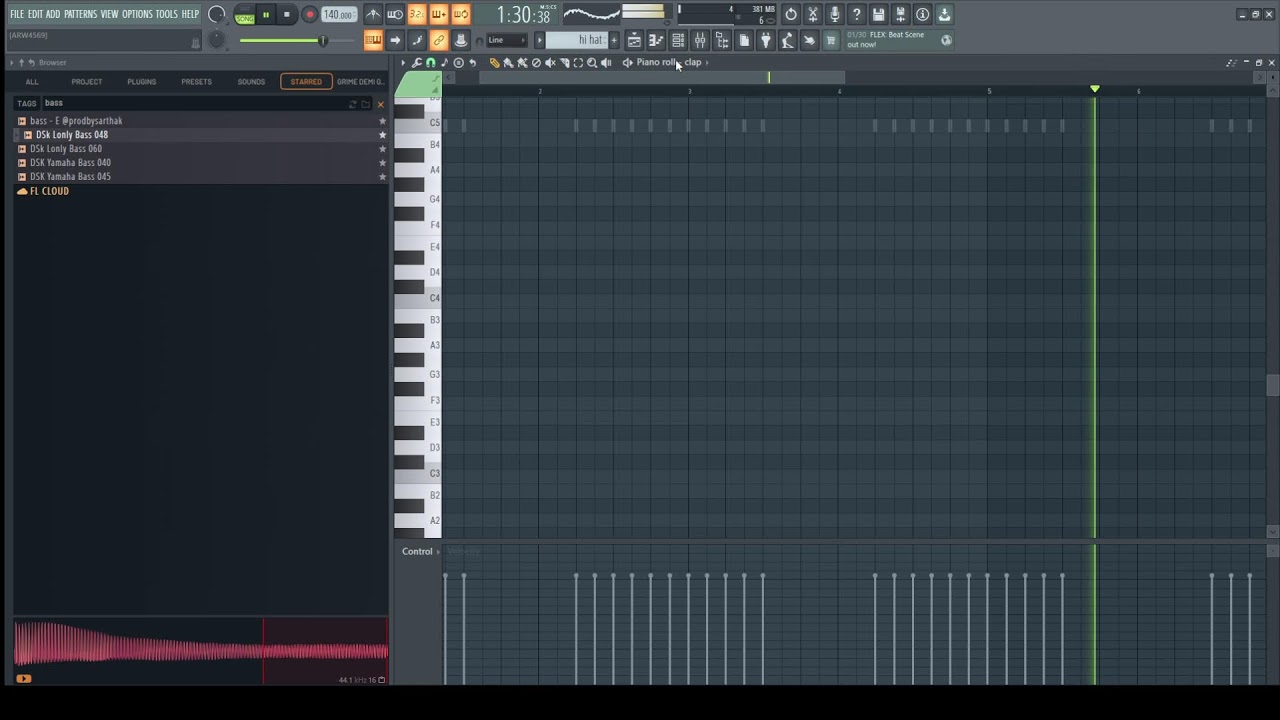Select the piano roll draw pencil tool
The width and height of the screenshot is (1280, 720).
pos(494,62)
